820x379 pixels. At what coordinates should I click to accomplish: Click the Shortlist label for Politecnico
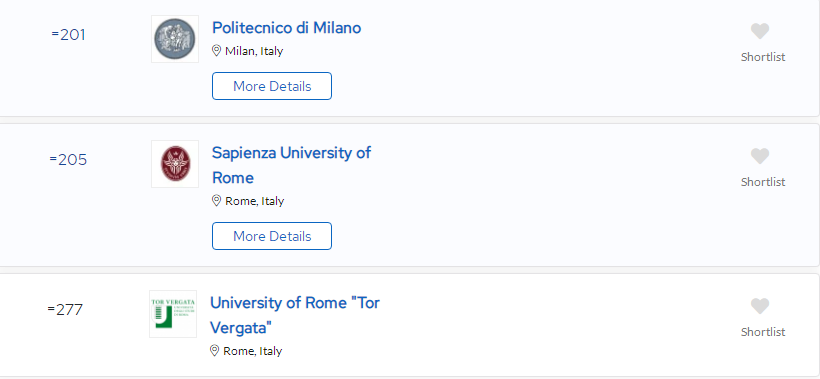click(x=763, y=57)
